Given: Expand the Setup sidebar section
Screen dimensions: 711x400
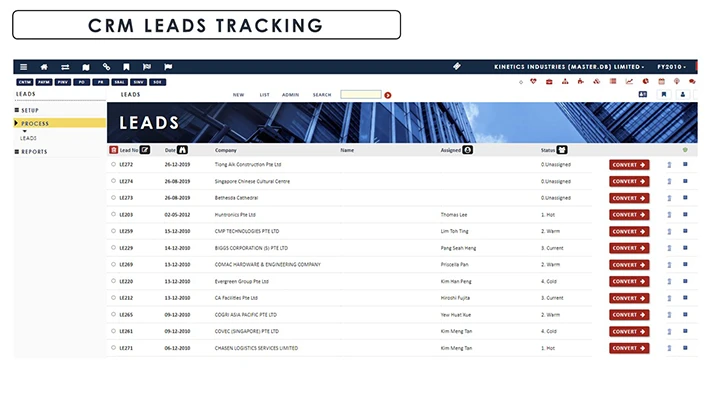Looking at the screenshot, I should pos(27,110).
